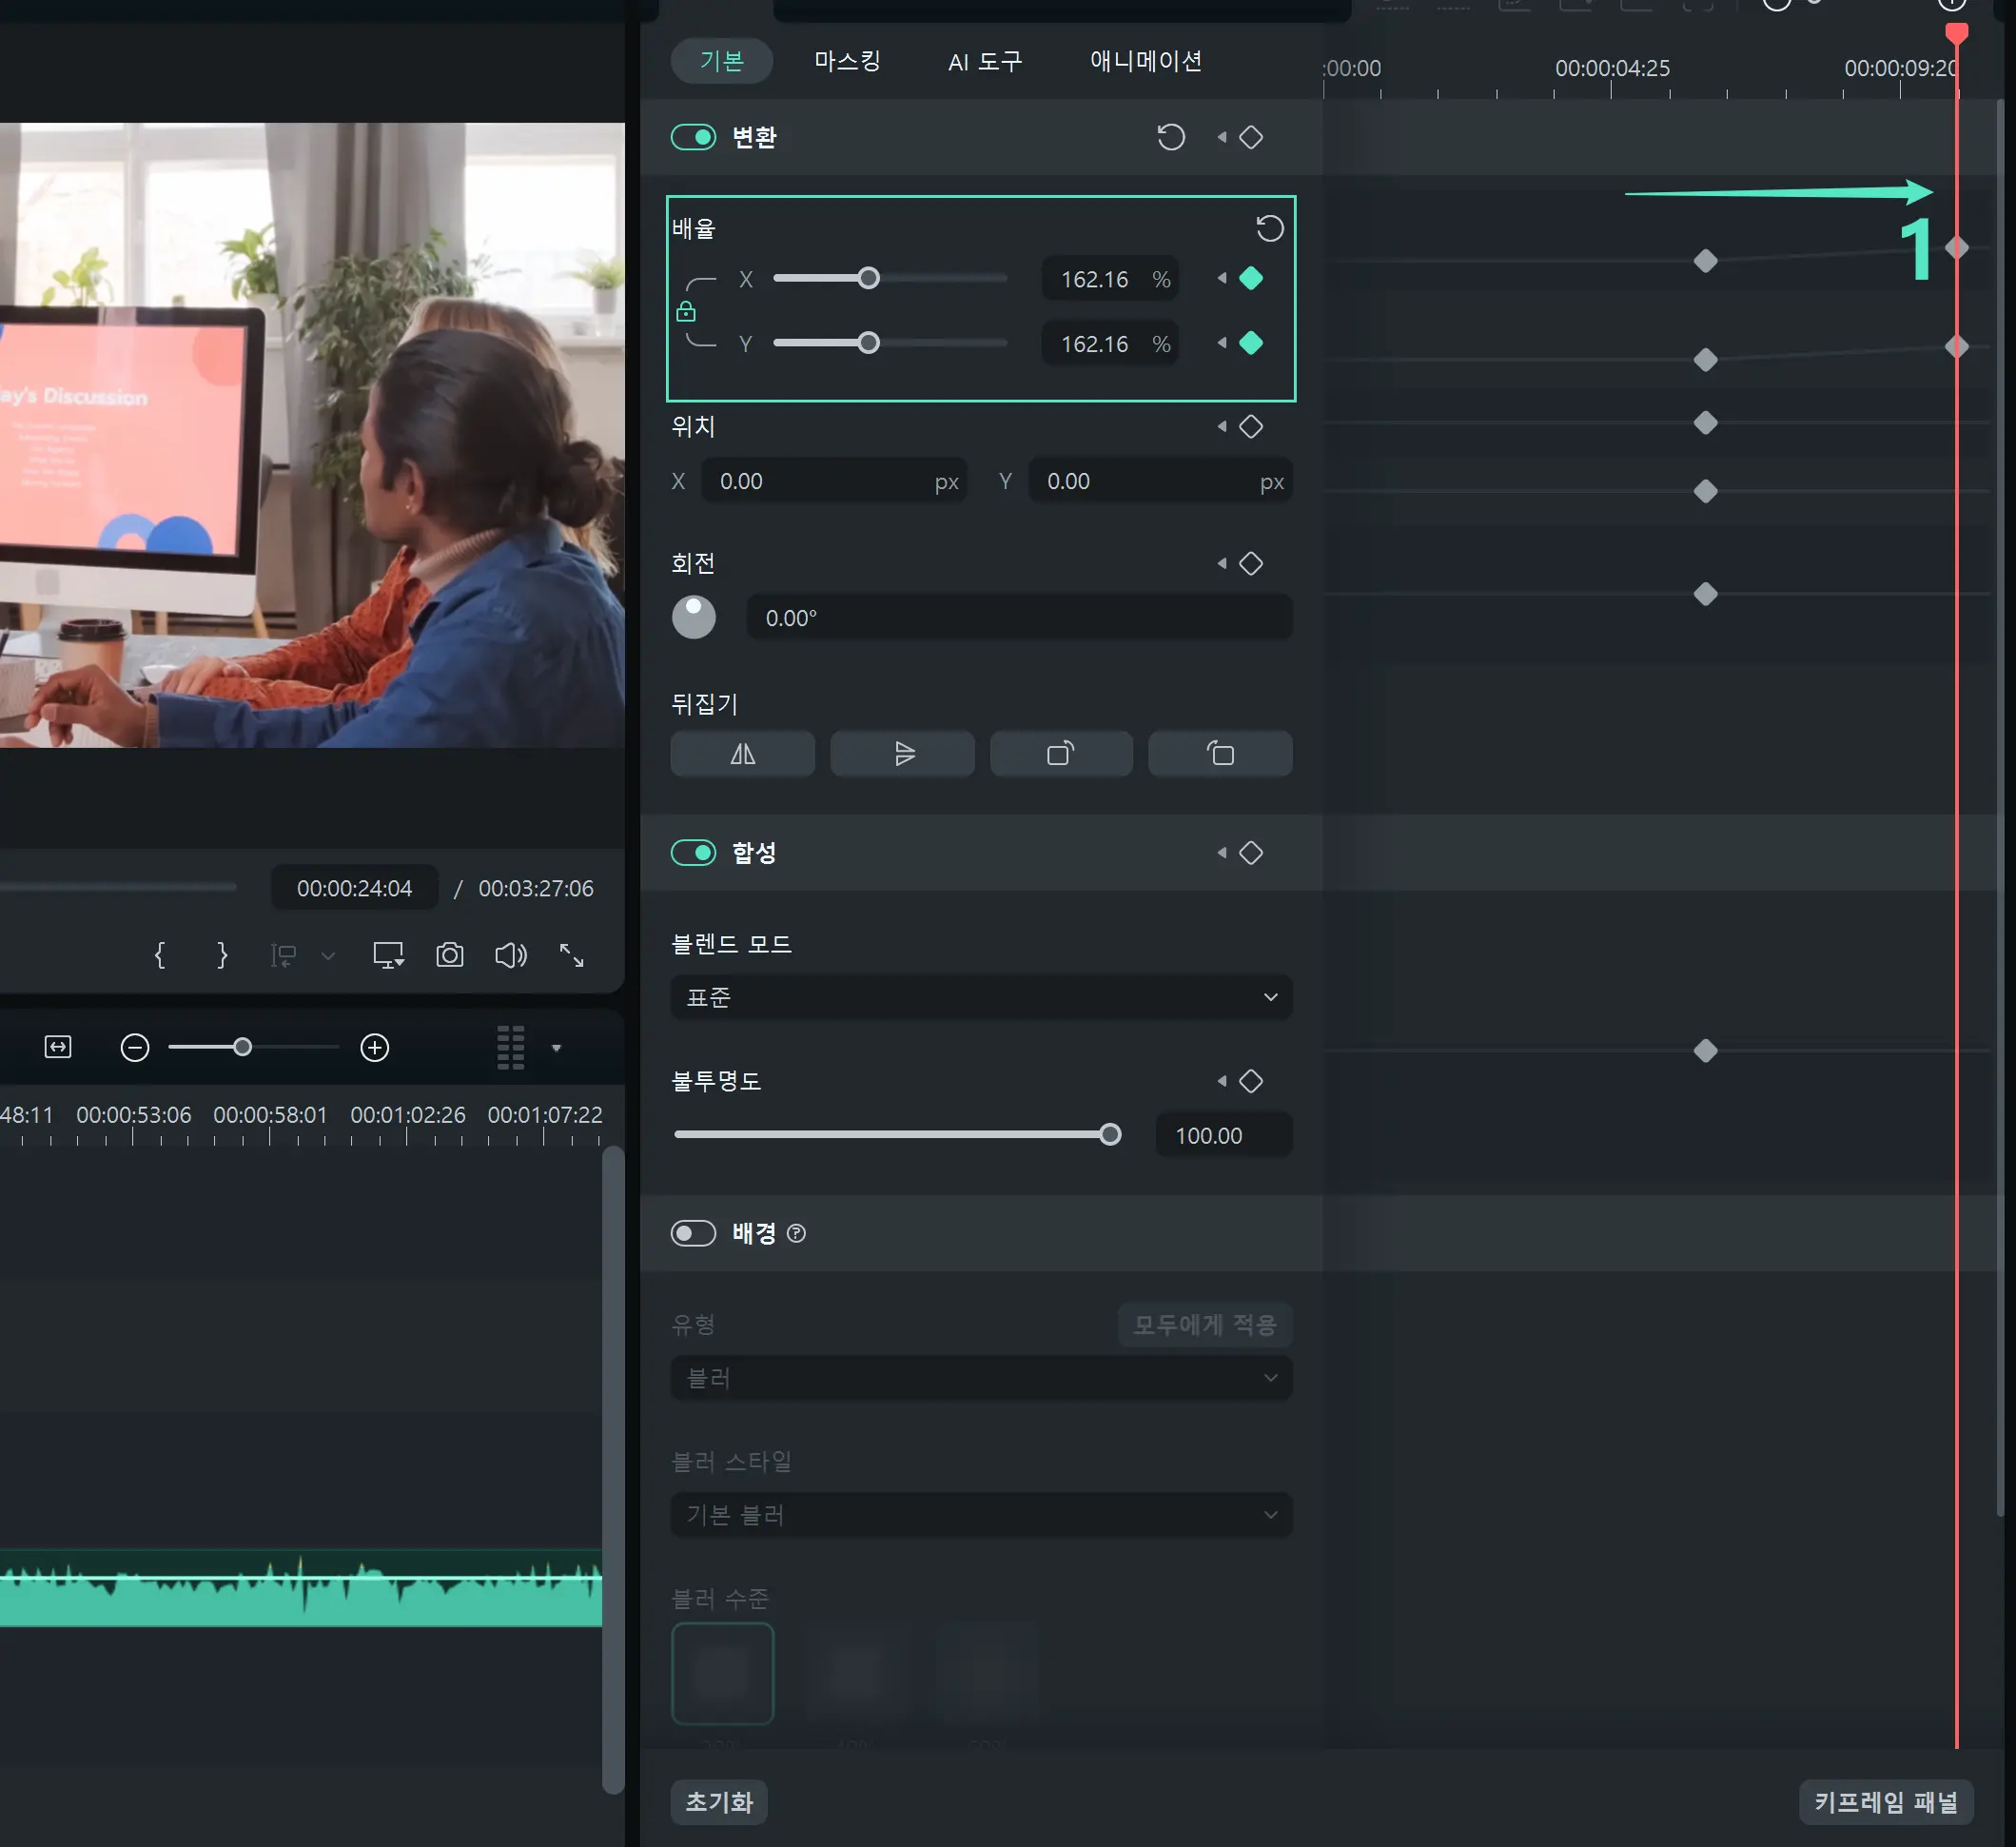Toggle the 배율 Y keyframe diamond
This screenshot has height=1847, width=2016.
[x=1251, y=343]
